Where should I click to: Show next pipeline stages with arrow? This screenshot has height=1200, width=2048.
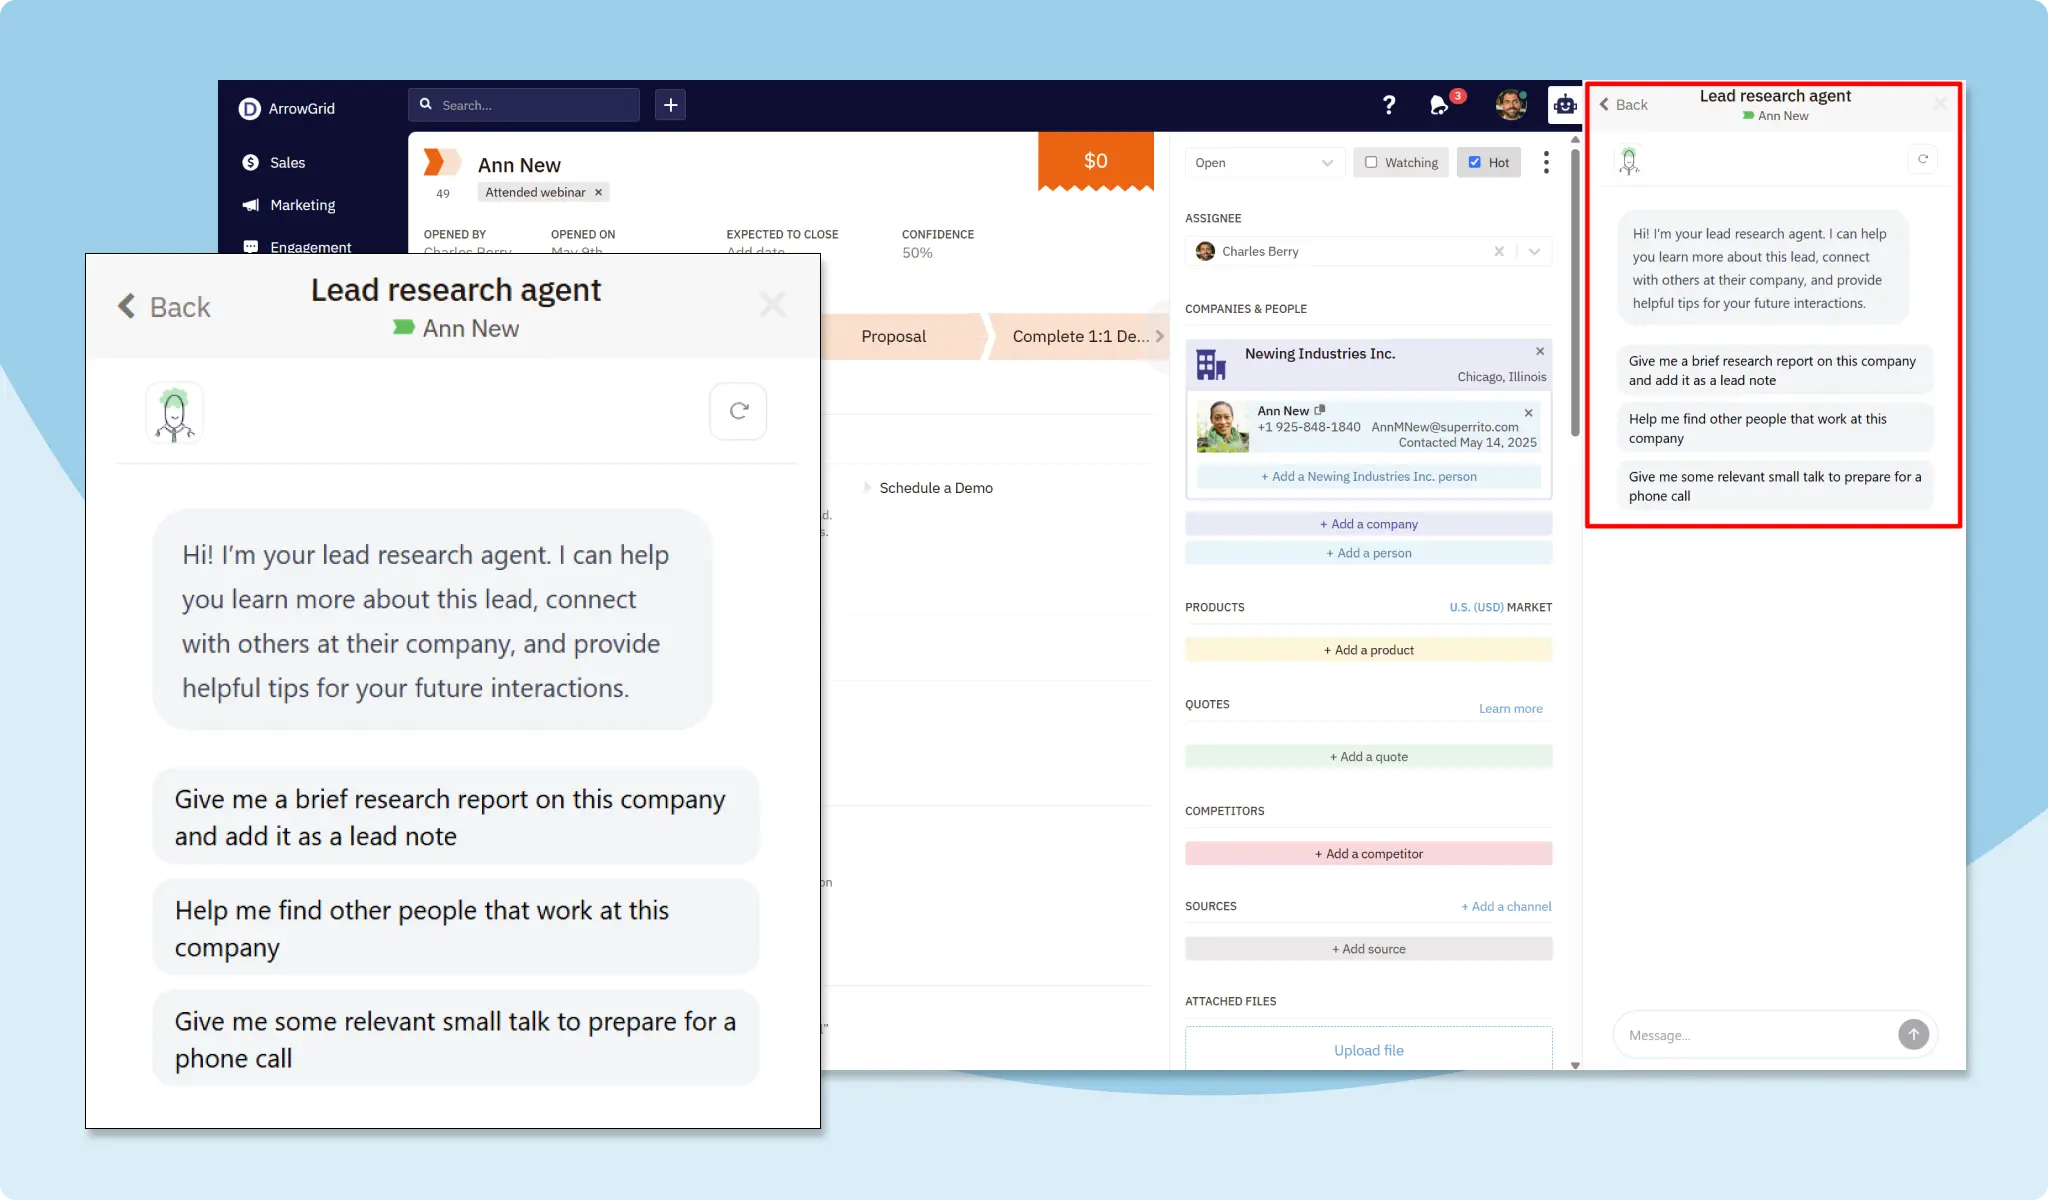[1160, 336]
